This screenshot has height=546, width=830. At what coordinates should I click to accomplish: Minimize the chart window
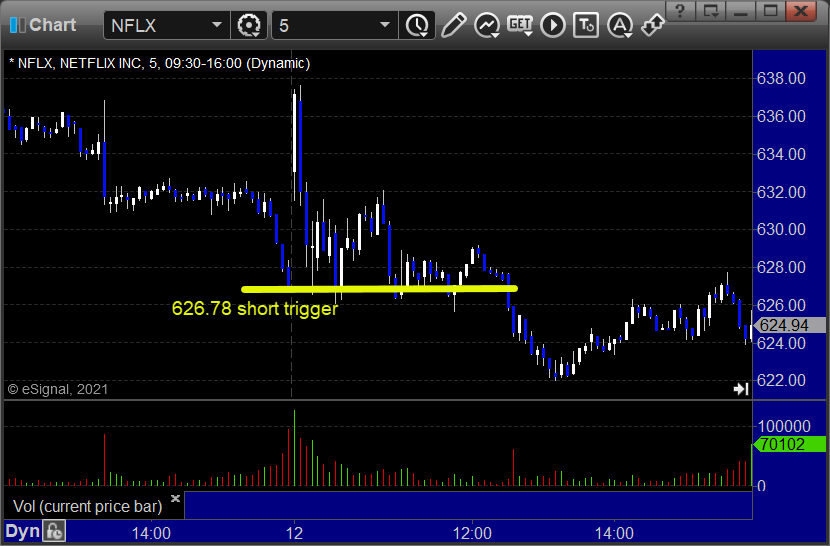pyautogui.click(x=741, y=10)
